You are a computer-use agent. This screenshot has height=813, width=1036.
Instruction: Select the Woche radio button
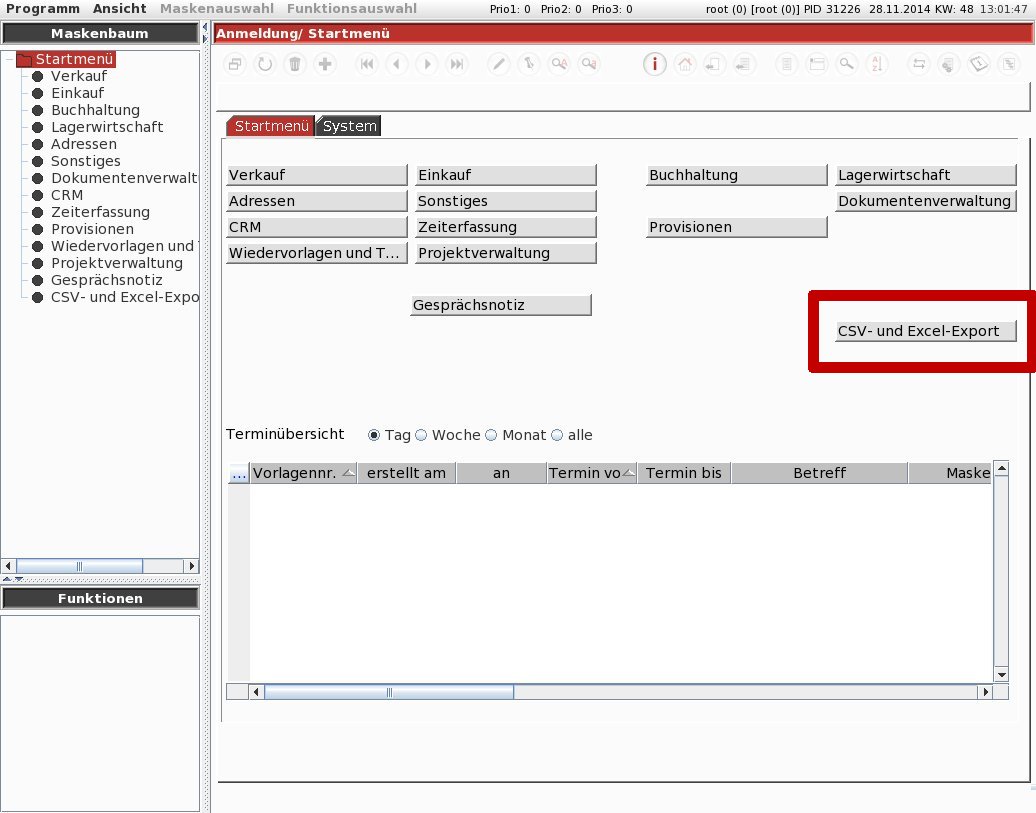[421, 435]
